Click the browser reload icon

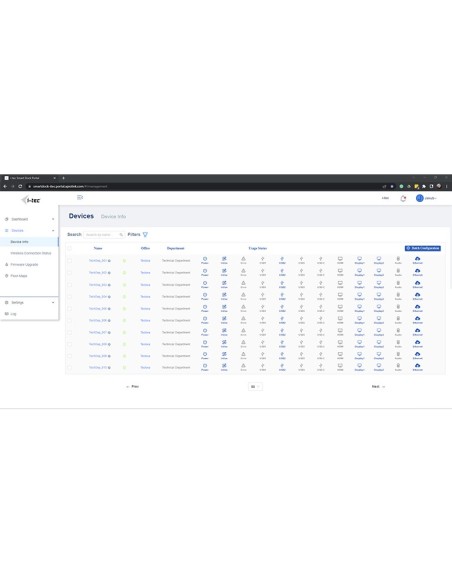(x=20, y=186)
